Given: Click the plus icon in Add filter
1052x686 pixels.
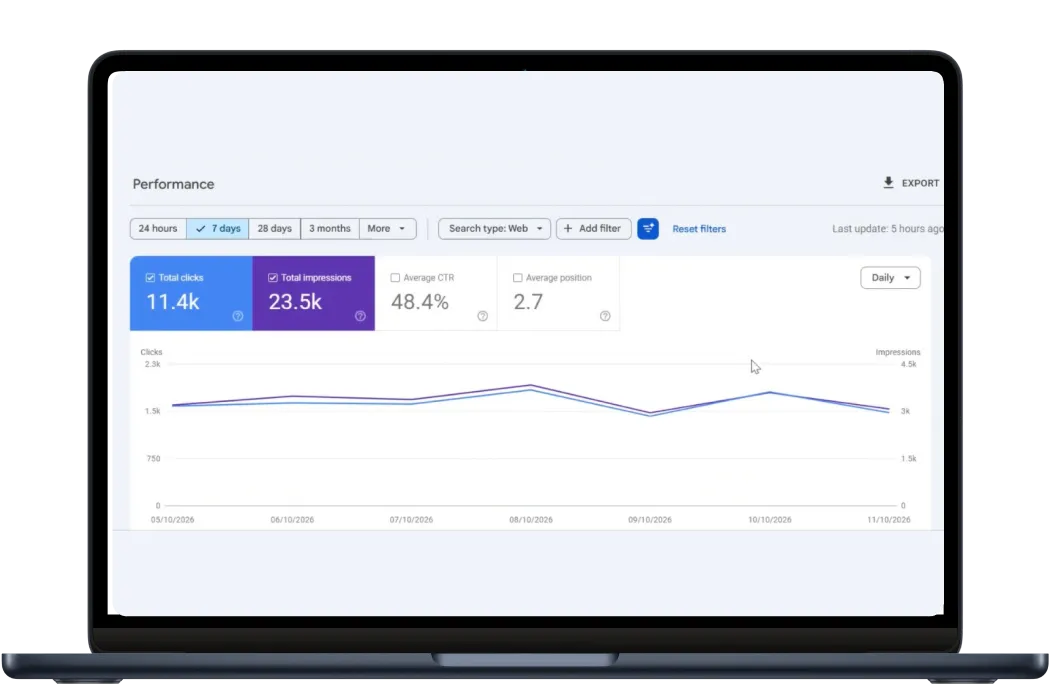Looking at the screenshot, I should point(568,229).
